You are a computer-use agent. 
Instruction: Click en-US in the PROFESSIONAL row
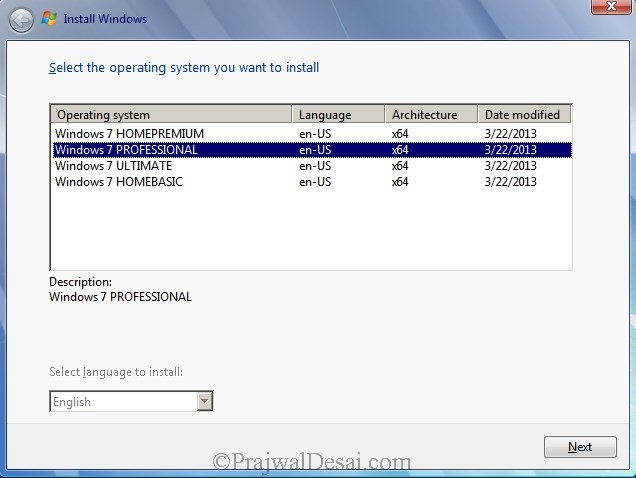[315, 150]
